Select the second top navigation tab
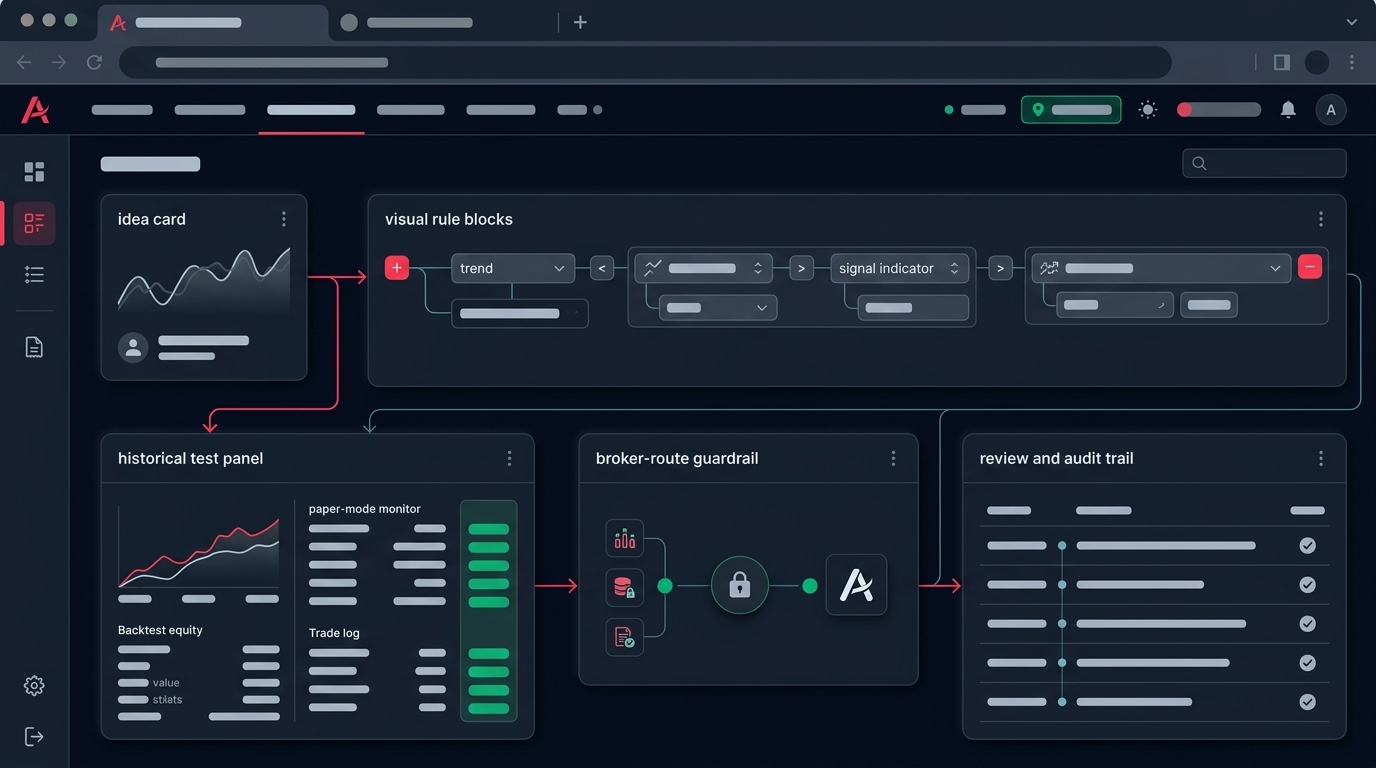 click(x=210, y=110)
